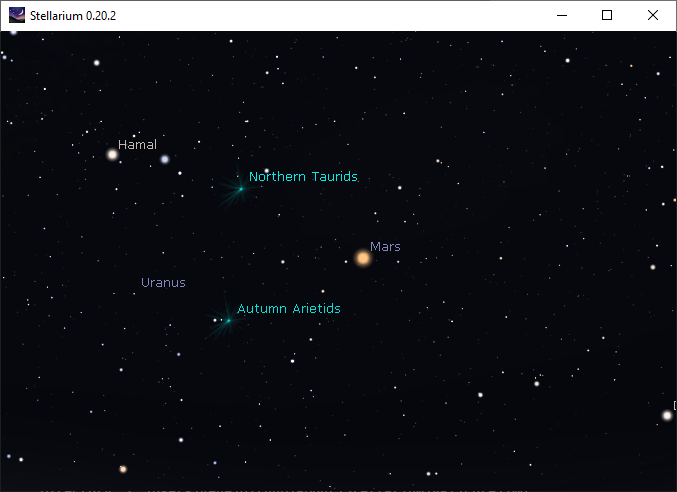Click the Northern Taurids label
The image size is (677, 492).
tap(303, 177)
